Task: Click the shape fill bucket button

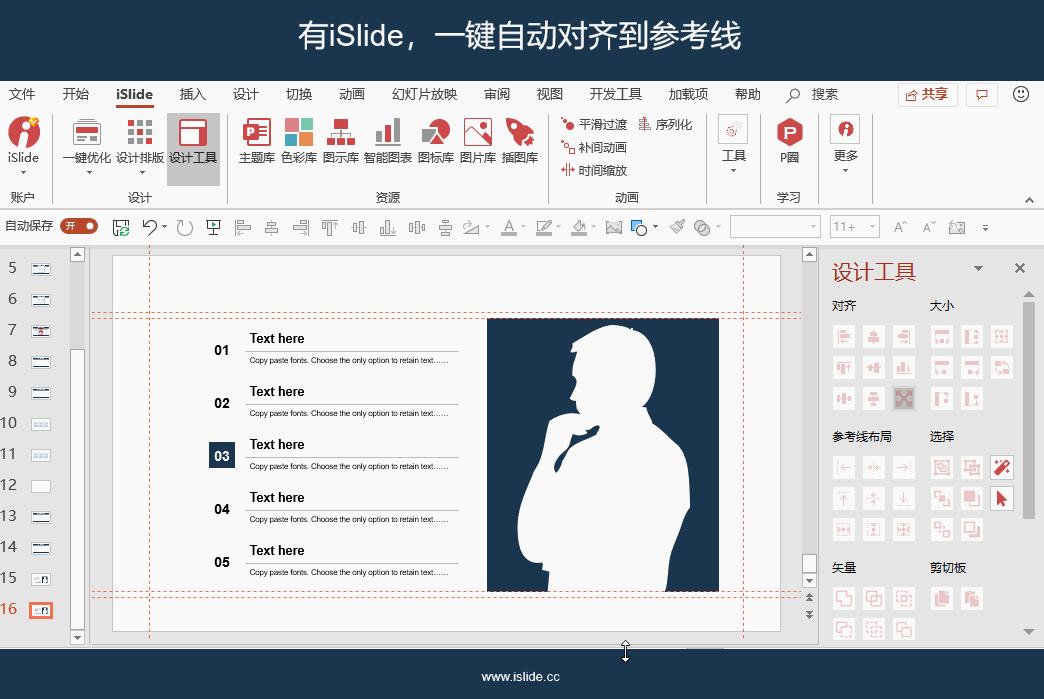Action: (x=579, y=228)
